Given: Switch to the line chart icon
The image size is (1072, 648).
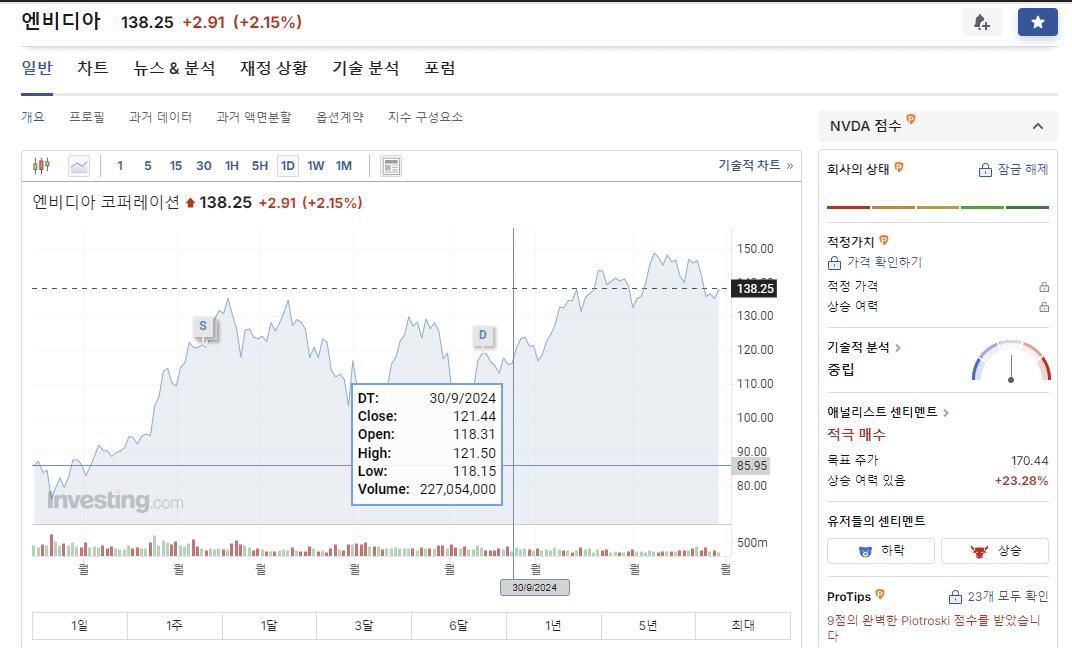Looking at the screenshot, I should pyautogui.click(x=78, y=165).
